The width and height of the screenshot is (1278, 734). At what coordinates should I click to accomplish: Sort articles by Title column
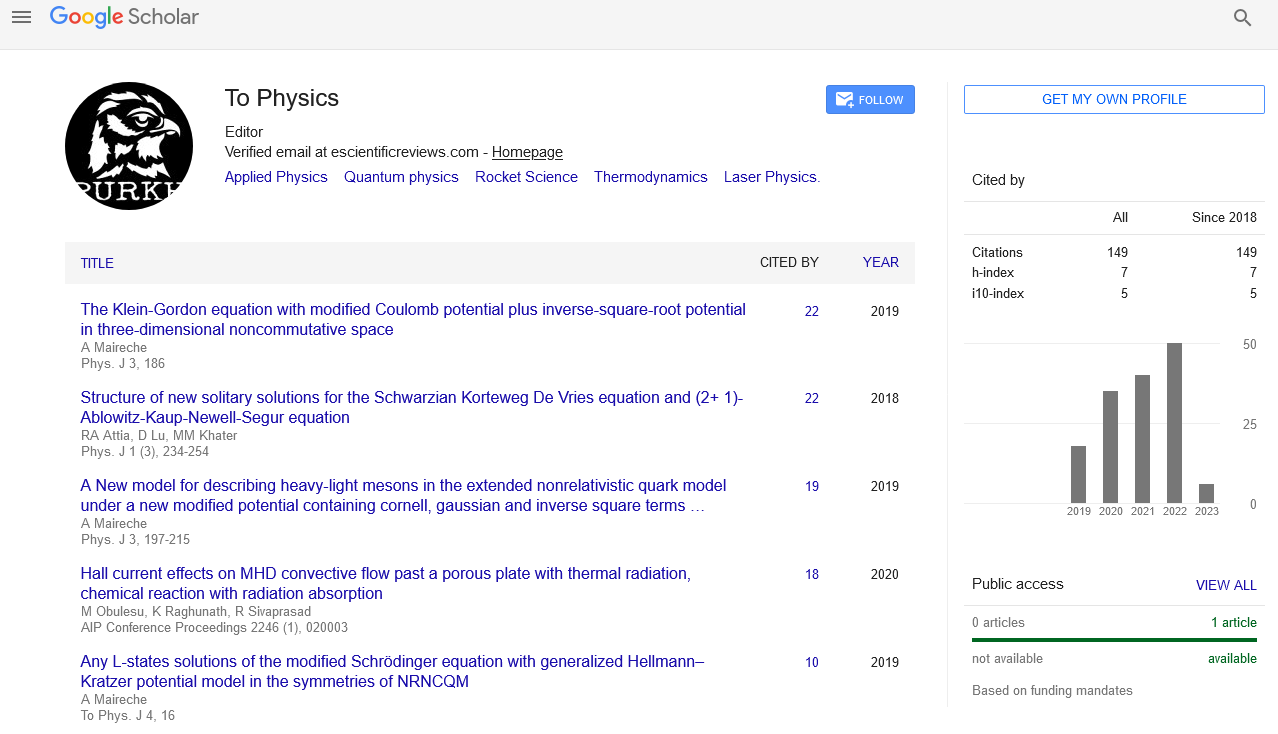tap(97, 263)
